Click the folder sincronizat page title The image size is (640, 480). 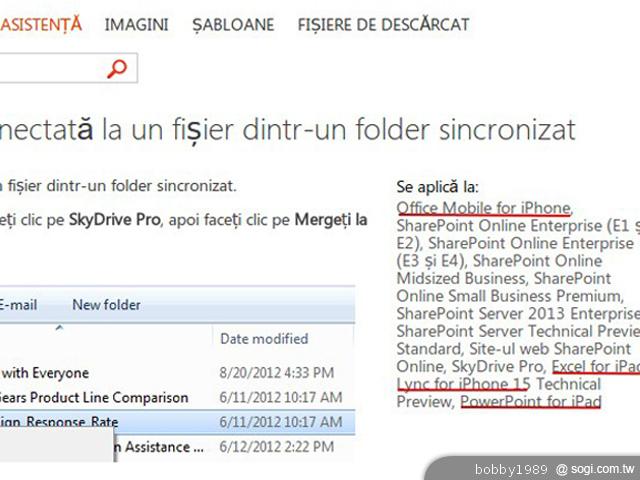(288, 130)
